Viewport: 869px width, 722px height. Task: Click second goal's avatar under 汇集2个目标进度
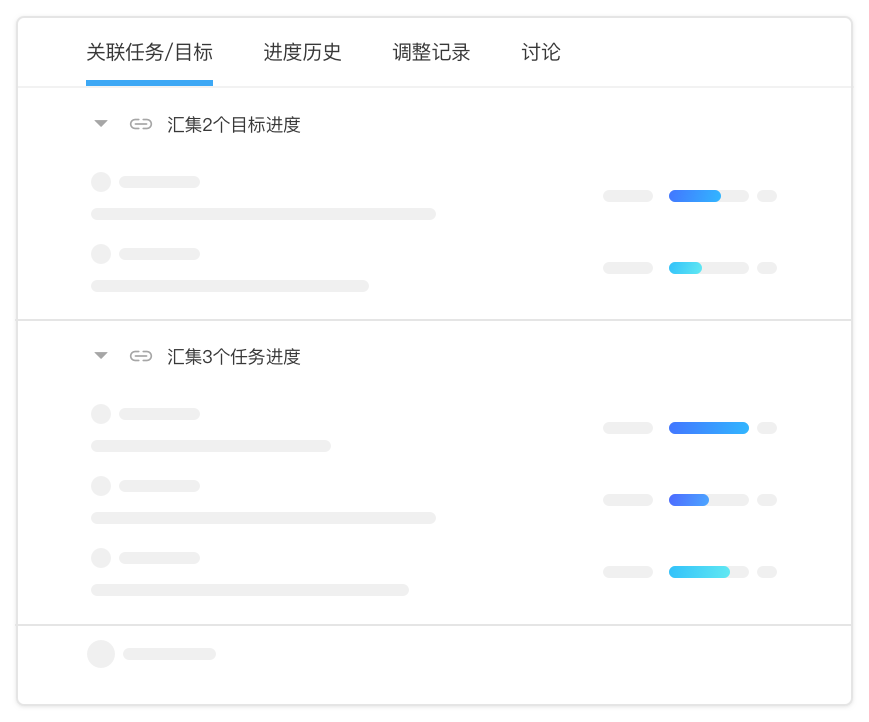pyautogui.click(x=101, y=254)
